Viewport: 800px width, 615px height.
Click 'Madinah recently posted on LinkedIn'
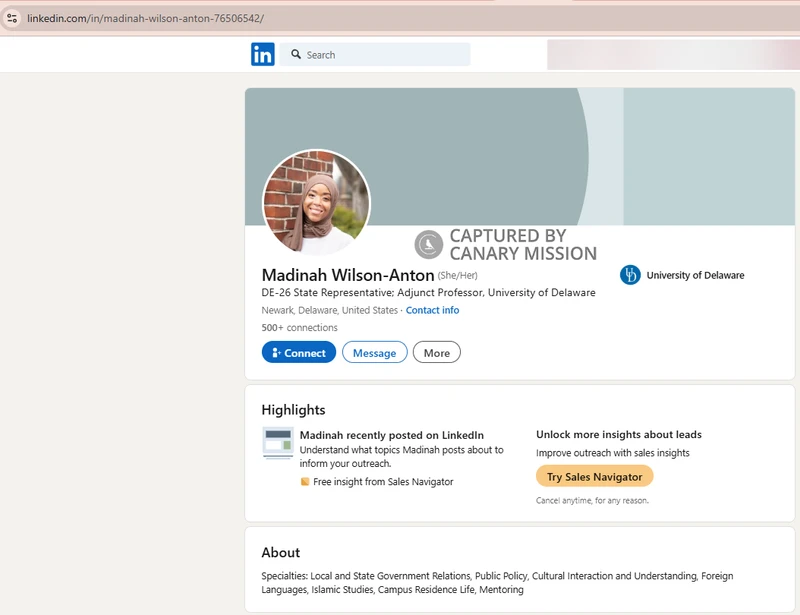(392, 435)
